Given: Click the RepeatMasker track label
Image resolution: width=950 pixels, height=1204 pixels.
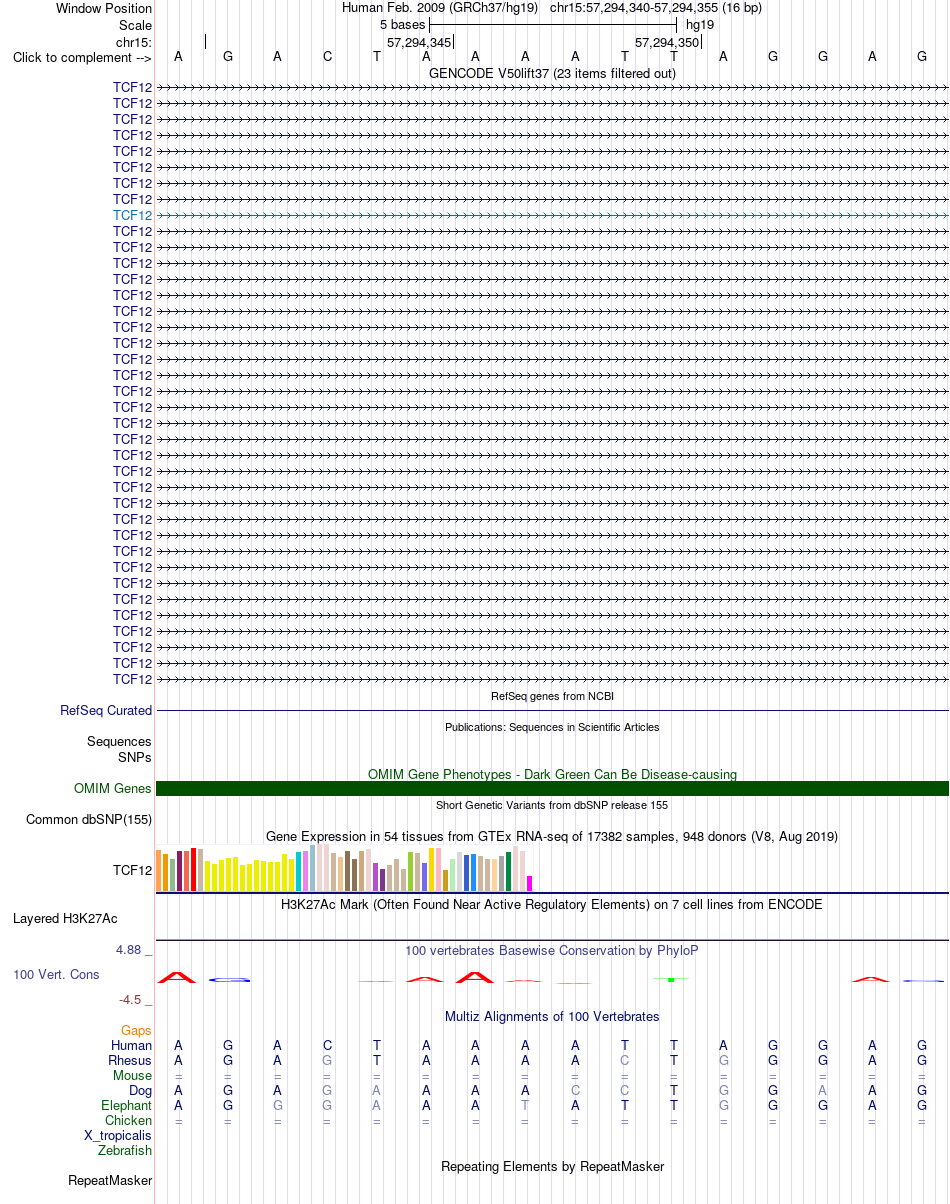Looking at the screenshot, I should 110,1180.
